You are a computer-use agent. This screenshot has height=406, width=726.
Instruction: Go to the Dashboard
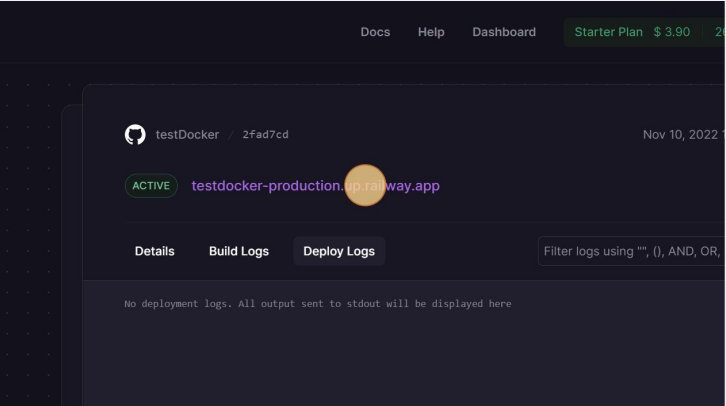(x=504, y=32)
